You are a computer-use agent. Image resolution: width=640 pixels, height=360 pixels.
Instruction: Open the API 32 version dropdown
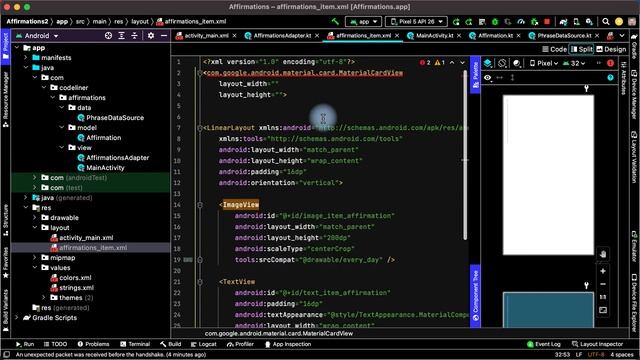[574, 63]
